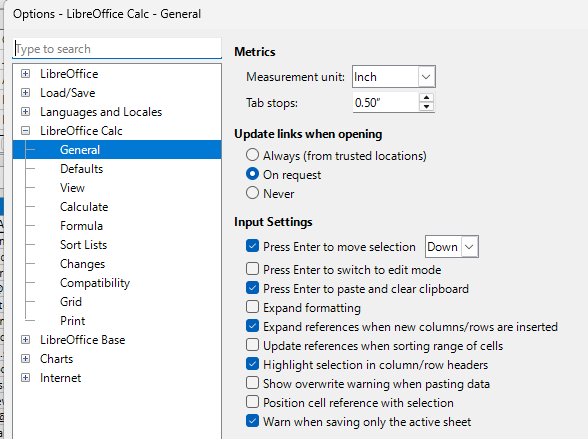The image size is (588, 439).
Task: Expand the Internet tree node
Action: pyautogui.click(x=26, y=378)
